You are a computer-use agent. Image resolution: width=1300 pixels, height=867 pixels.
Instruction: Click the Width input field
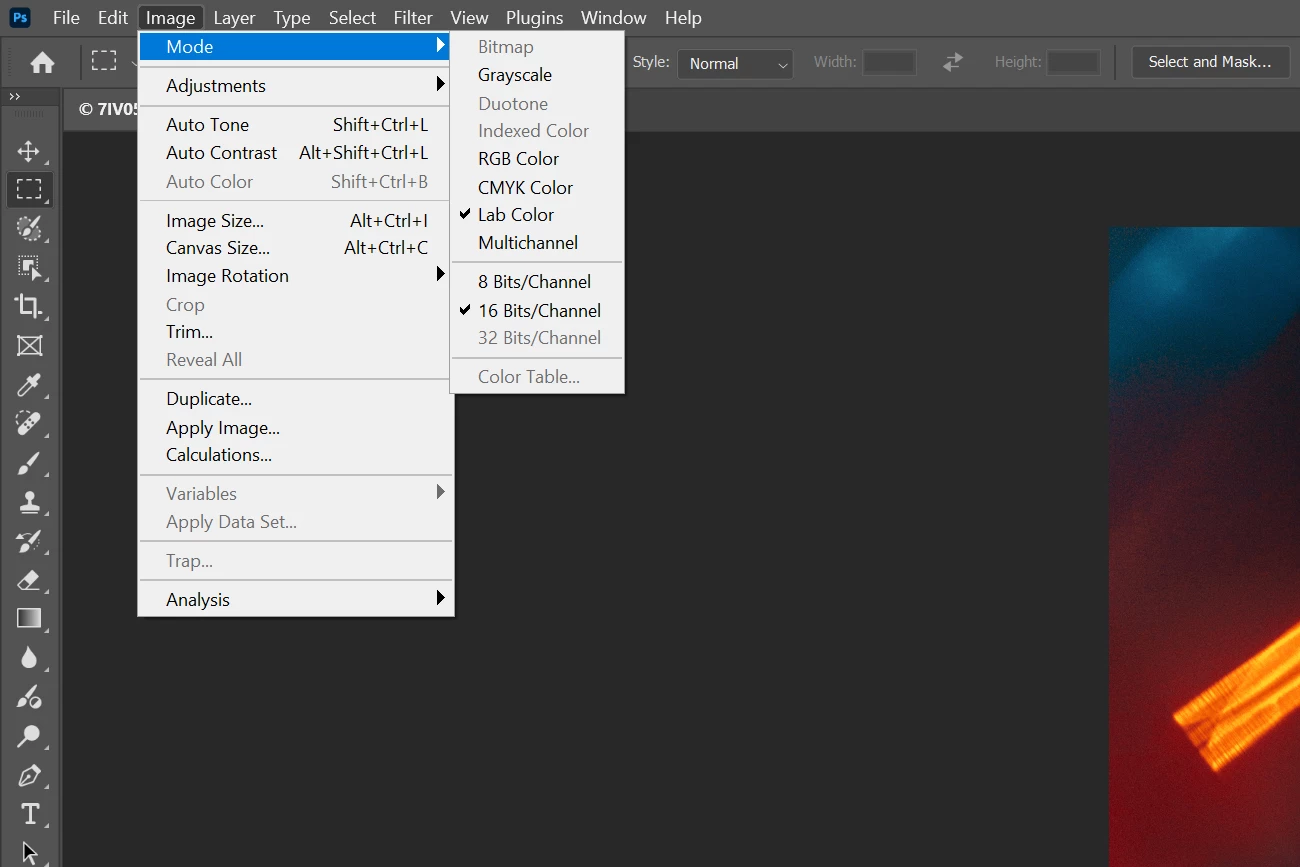point(890,62)
